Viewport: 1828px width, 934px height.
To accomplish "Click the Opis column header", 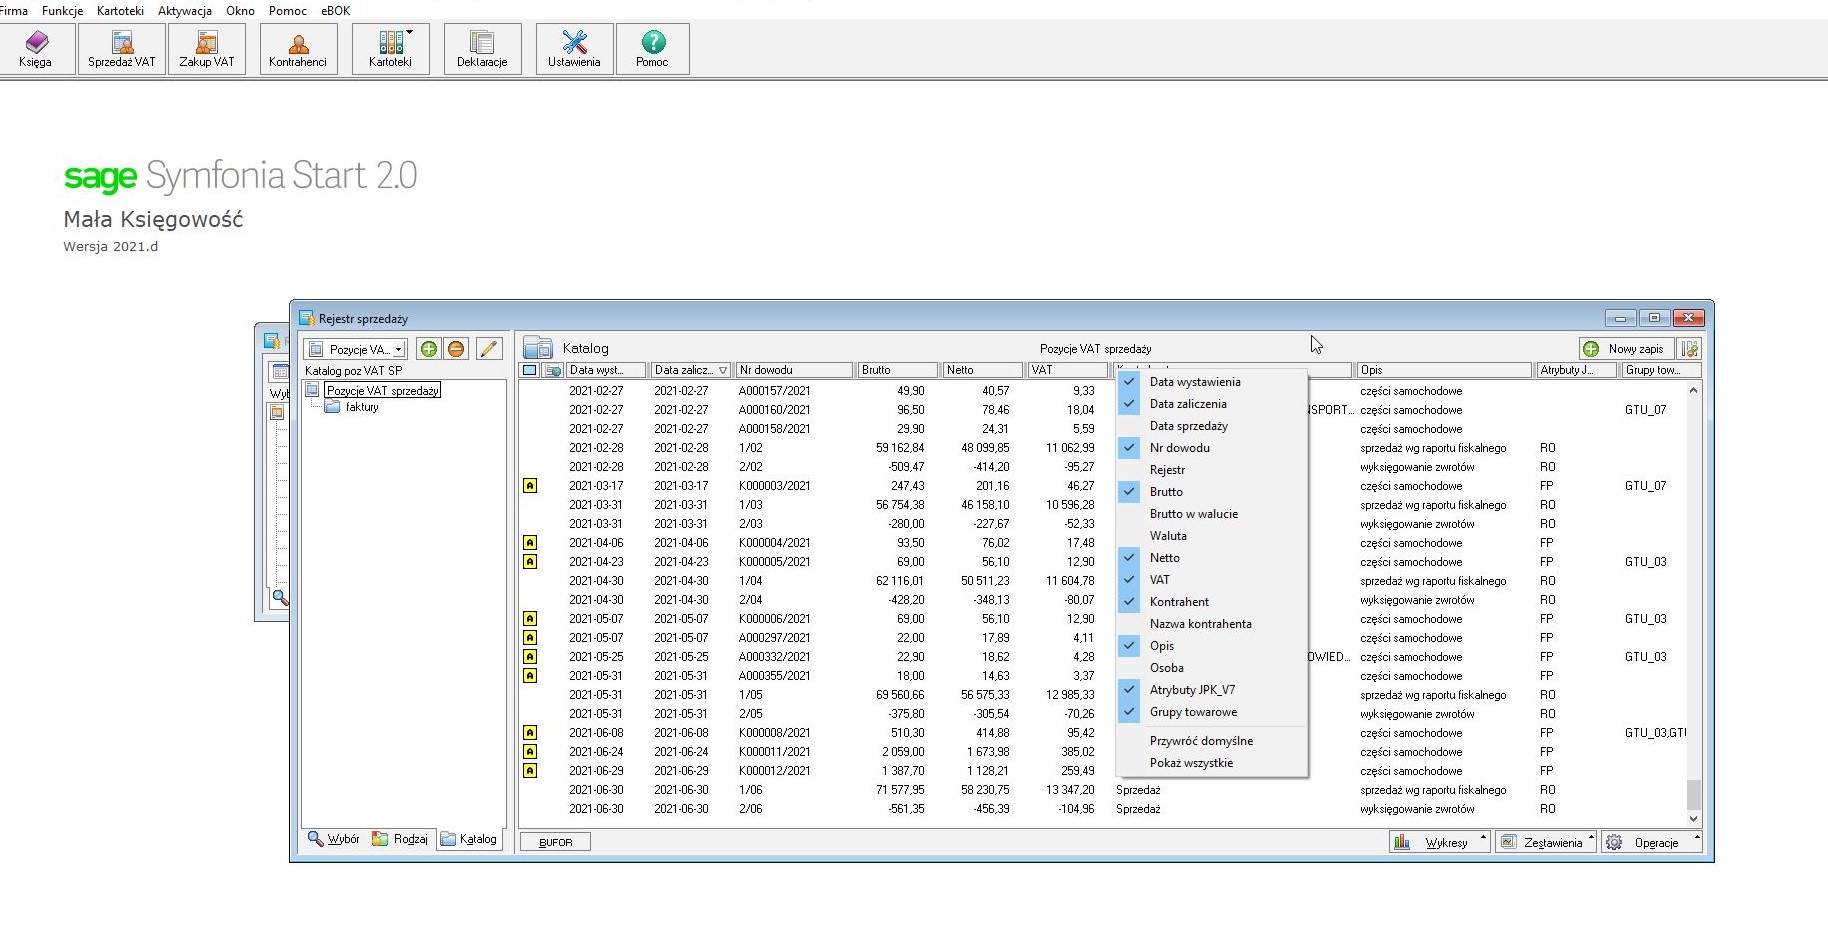I will (1444, 370).
